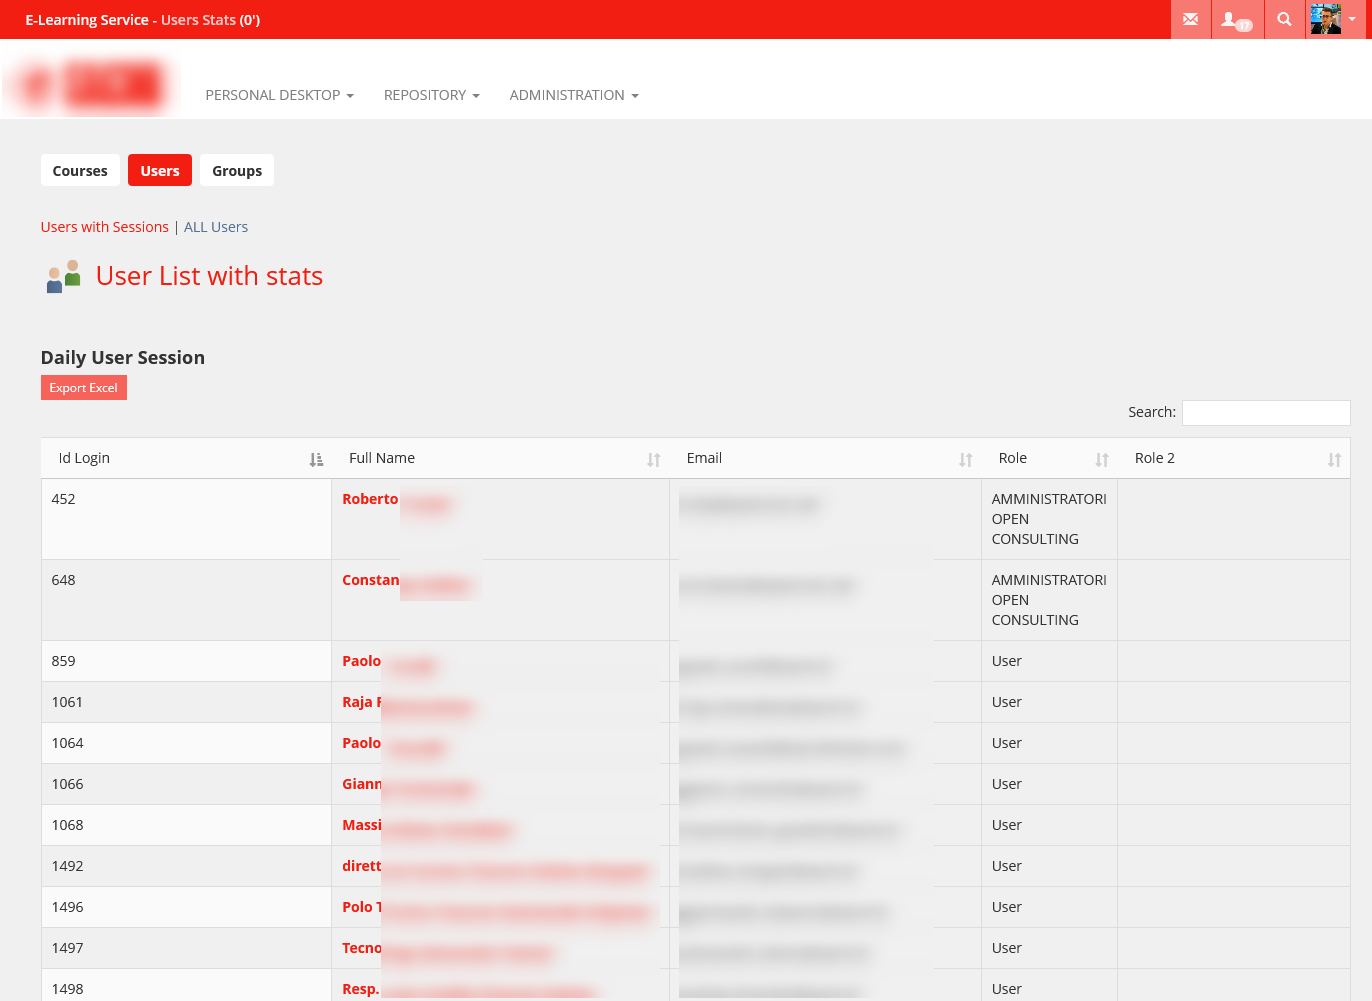1372x1001 pixels.
Task: Sort by Role 2 column arrows
Action: click(1333, 459)
